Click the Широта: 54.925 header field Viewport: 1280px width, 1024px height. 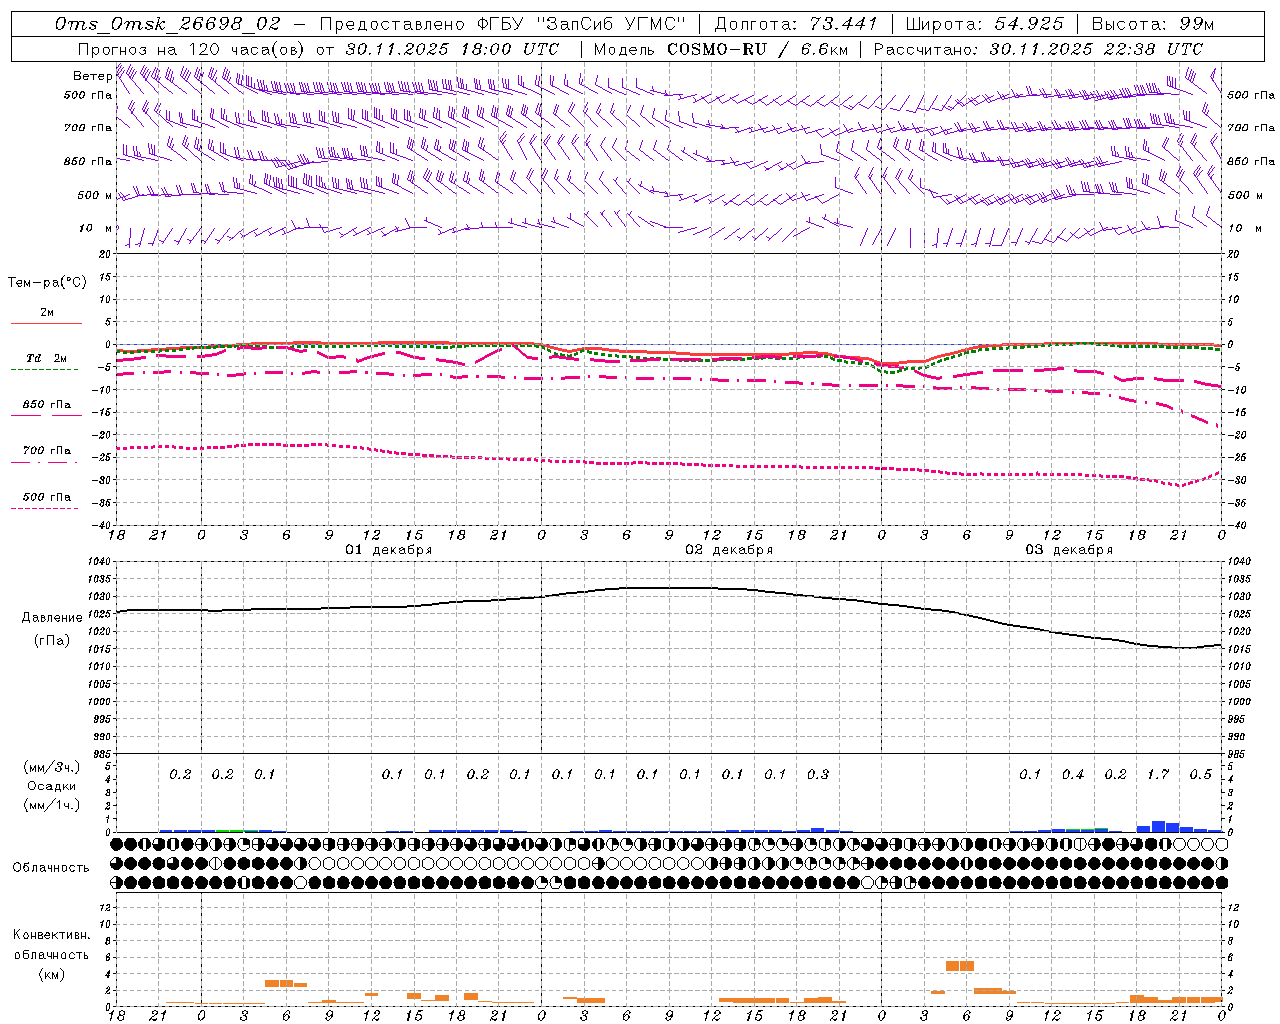(x=984, y=24)
